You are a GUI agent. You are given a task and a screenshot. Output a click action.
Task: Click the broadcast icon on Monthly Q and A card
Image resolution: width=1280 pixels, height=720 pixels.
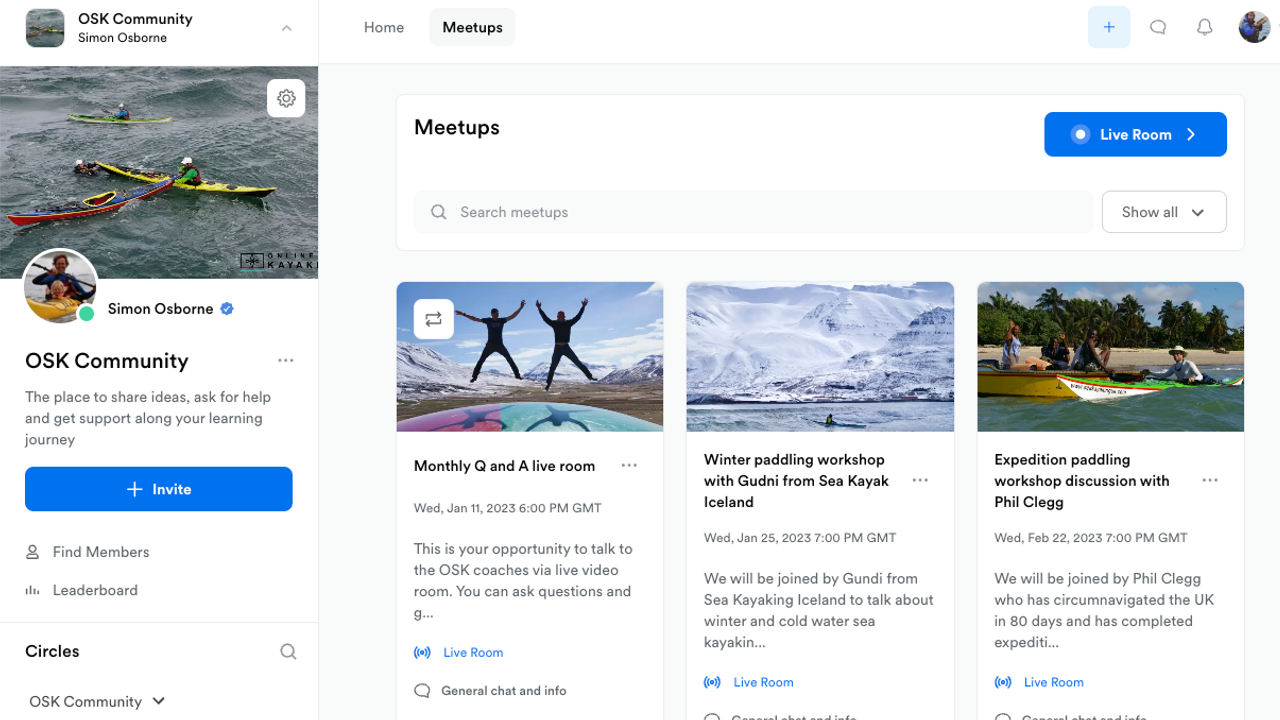(x=422, y=652)
